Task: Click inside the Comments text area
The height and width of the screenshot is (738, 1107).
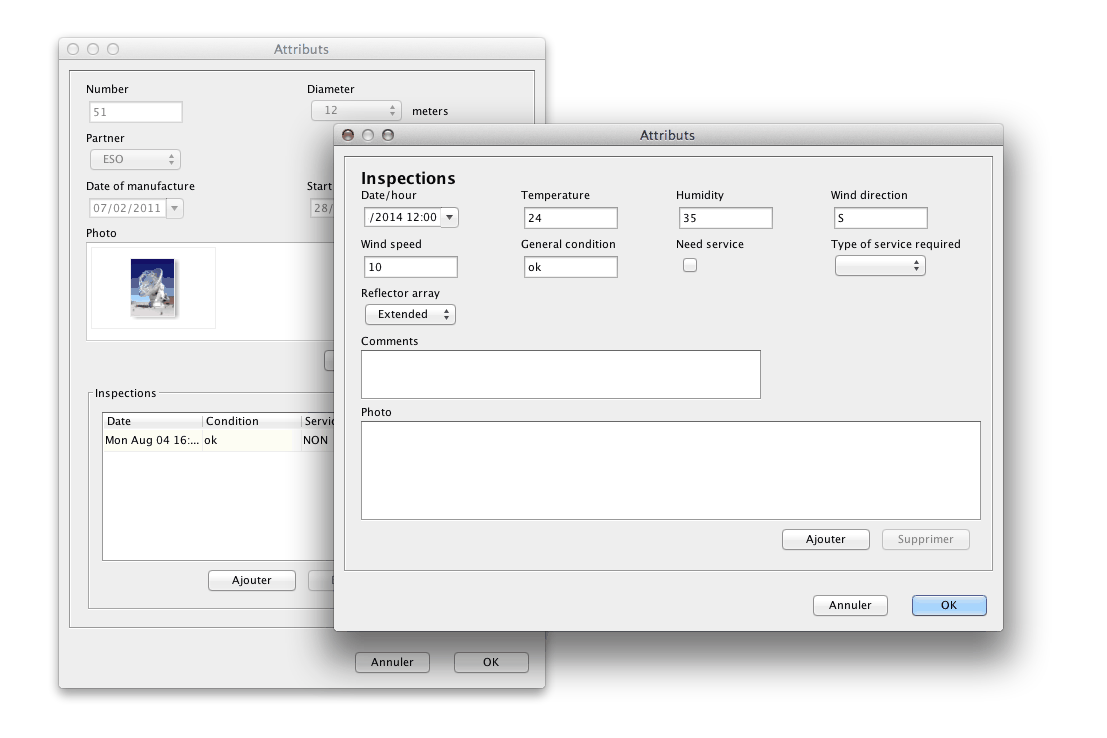Action: pos(560,374)
